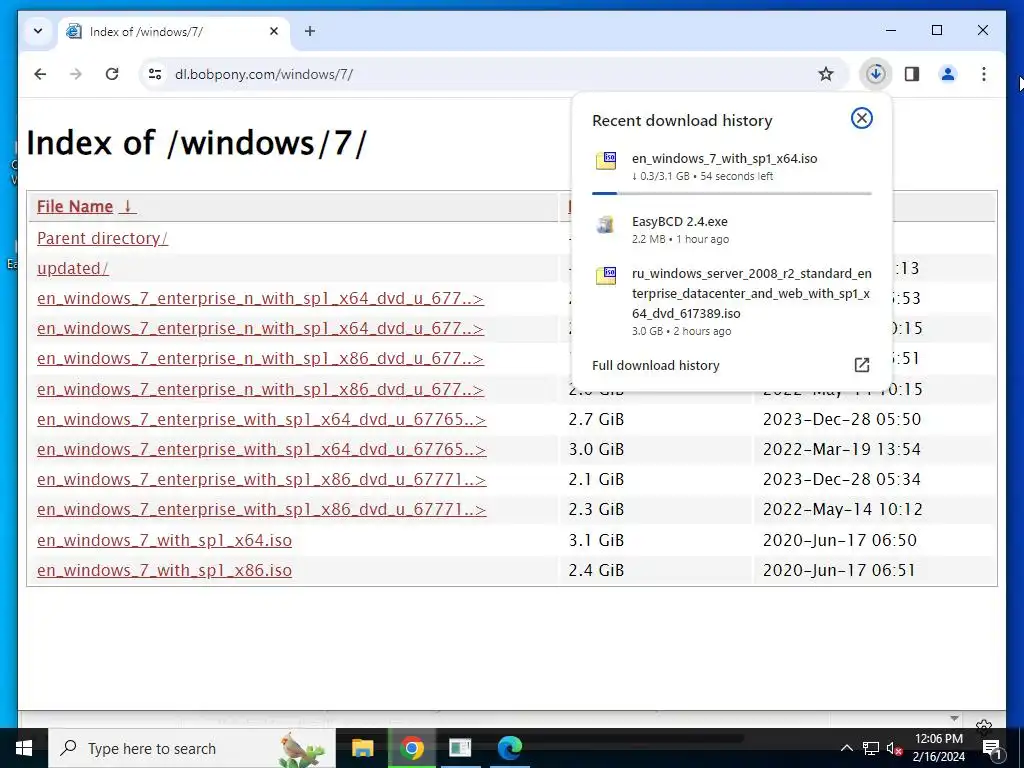This screenshot has height=768, width=1024.
Task: Click the ru_windows_server_2008_r2 download entry name
Action: point(752,293)
